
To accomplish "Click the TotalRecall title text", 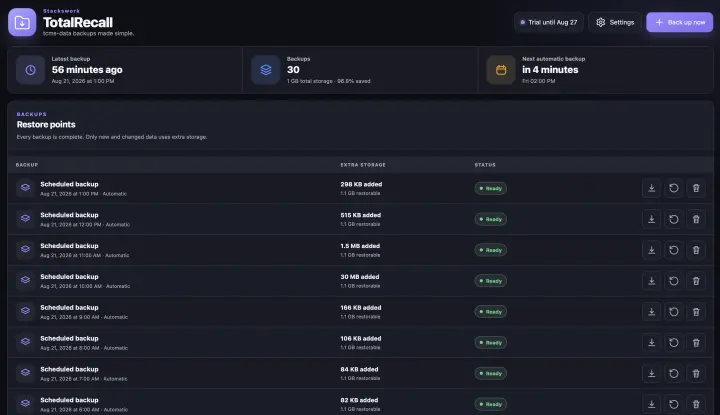I will 78,22.
